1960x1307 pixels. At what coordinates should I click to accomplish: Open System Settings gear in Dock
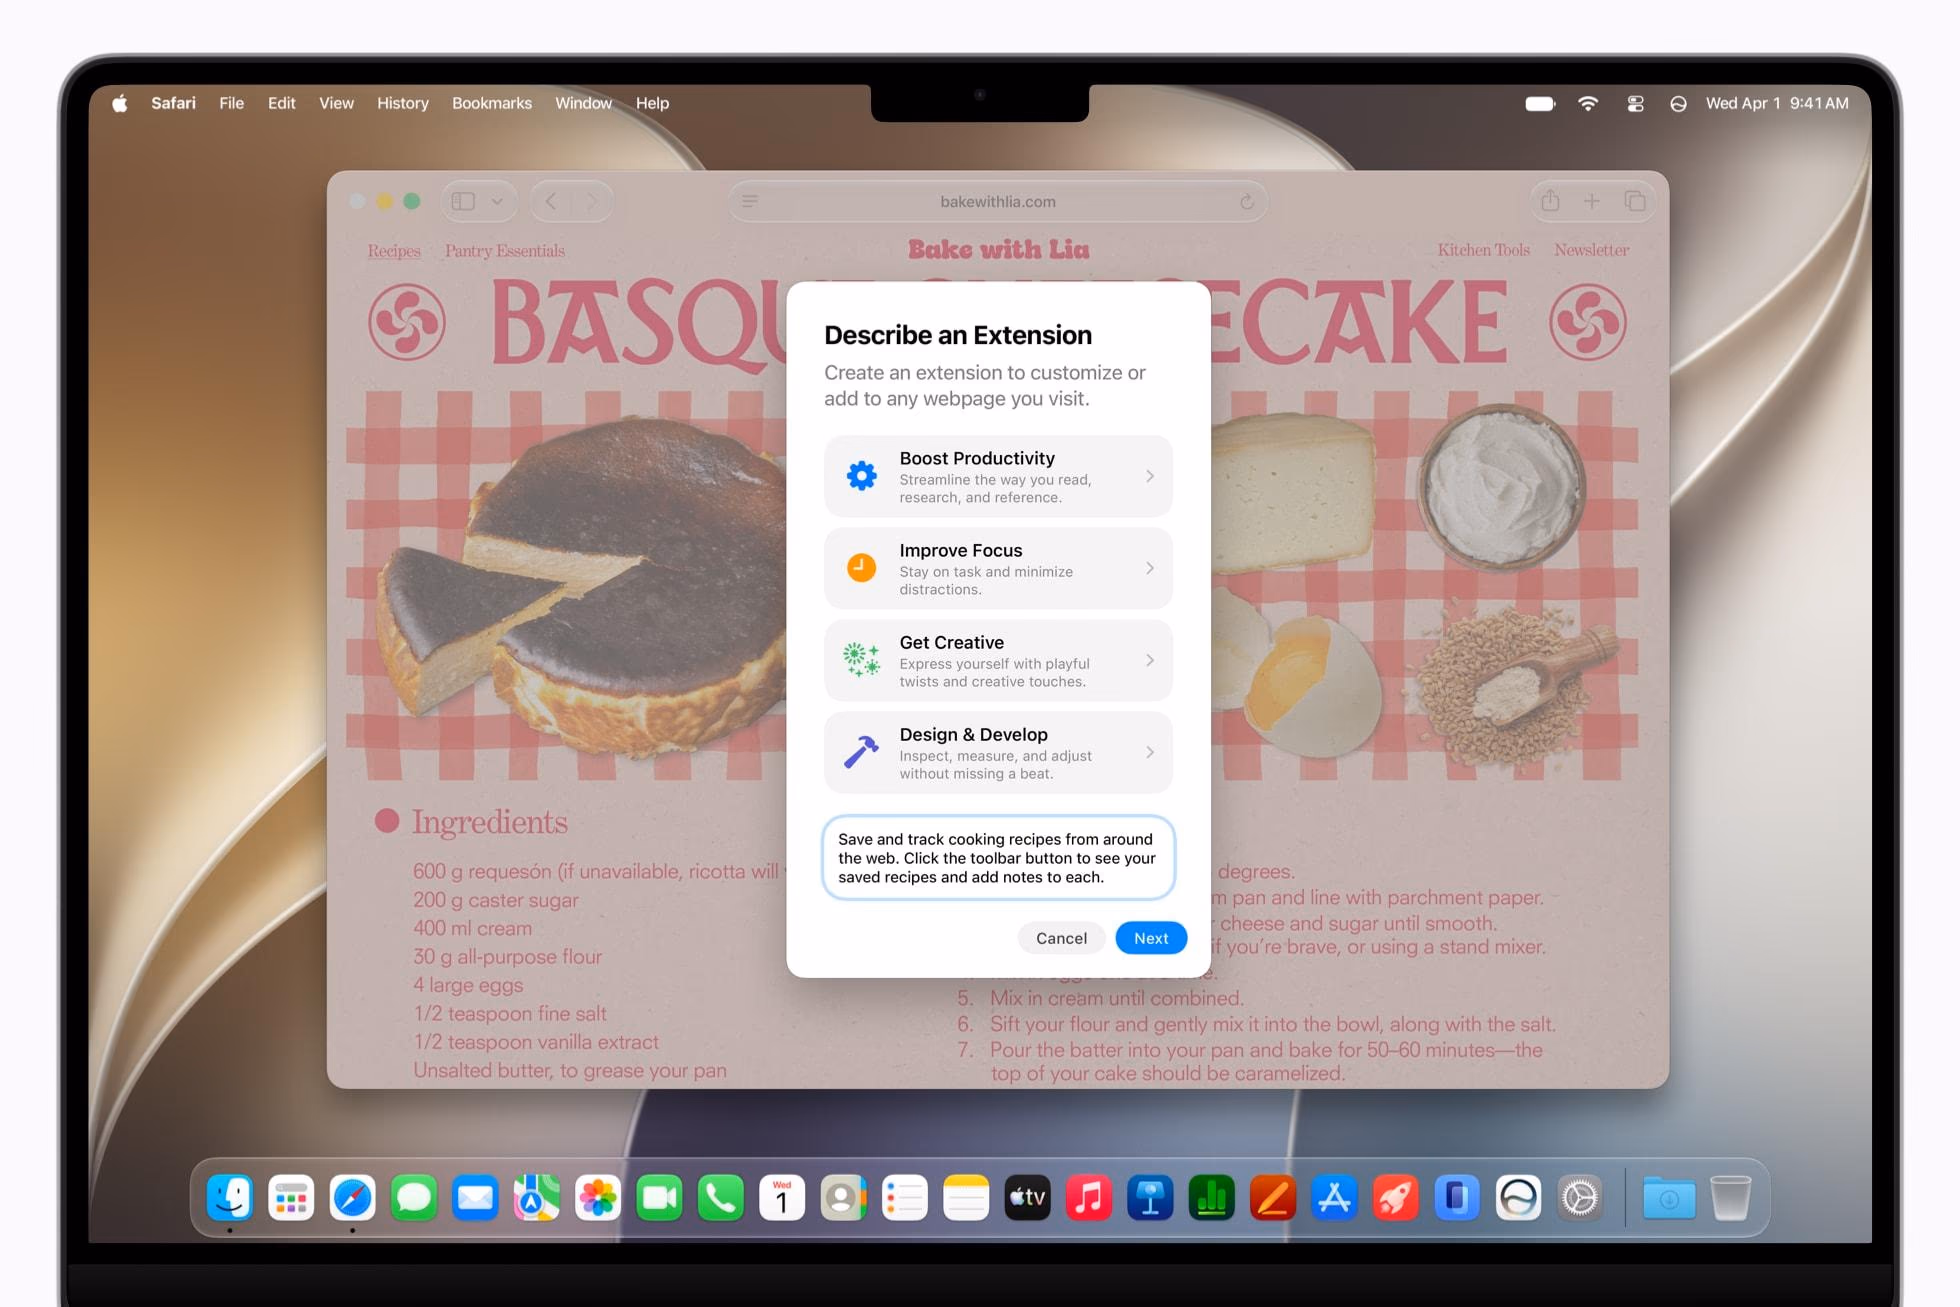point(1580,1197)
